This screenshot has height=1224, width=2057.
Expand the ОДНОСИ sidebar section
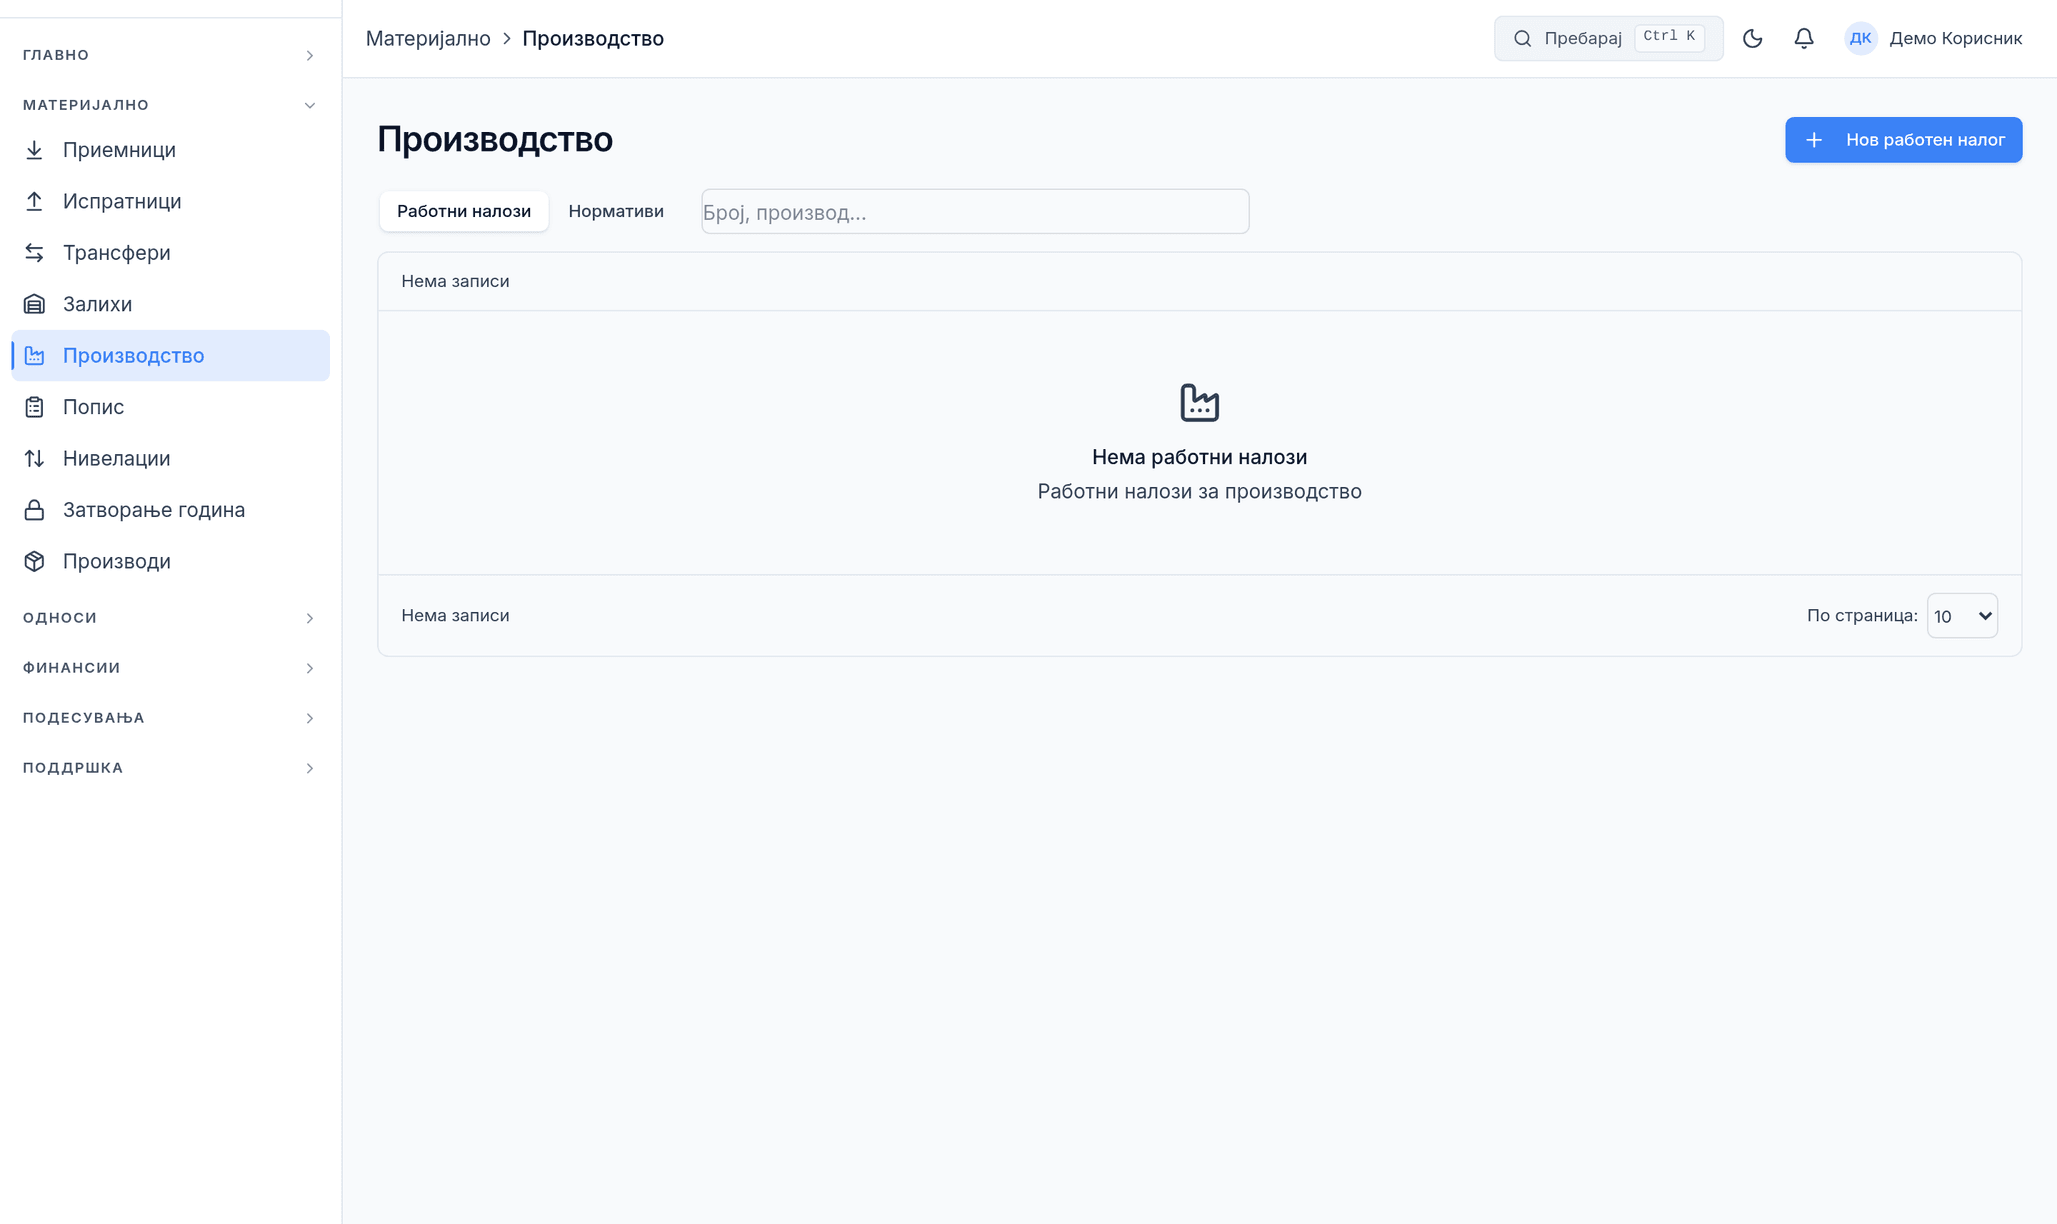(170, 618)
